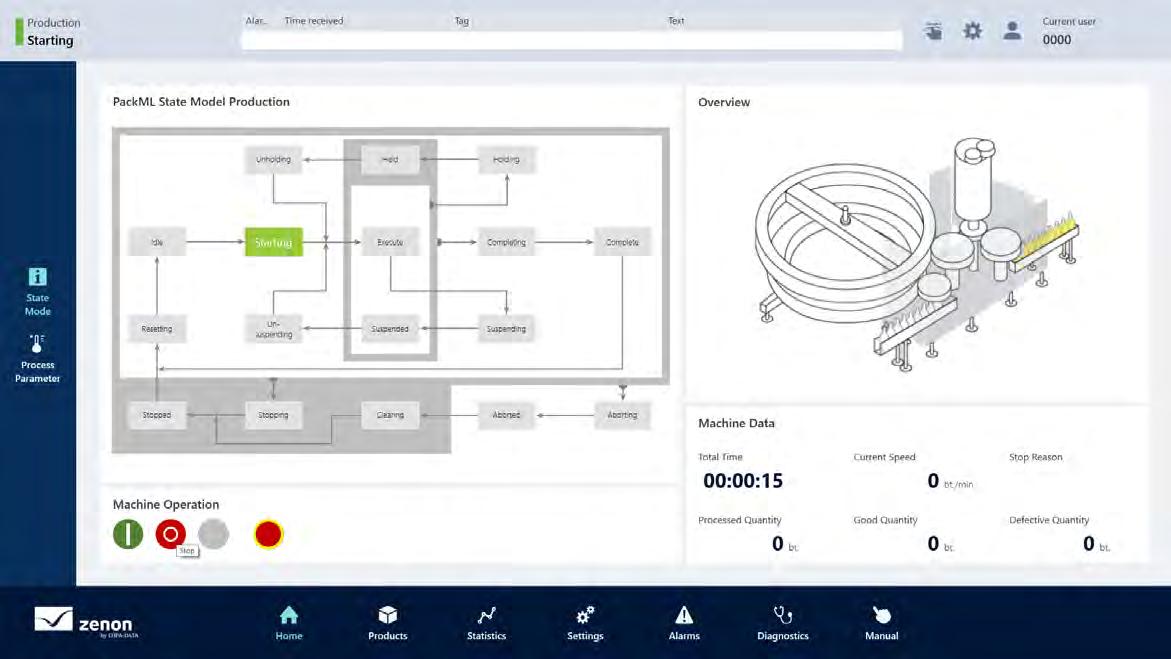Select the Completing state box

tap(506, 242)
